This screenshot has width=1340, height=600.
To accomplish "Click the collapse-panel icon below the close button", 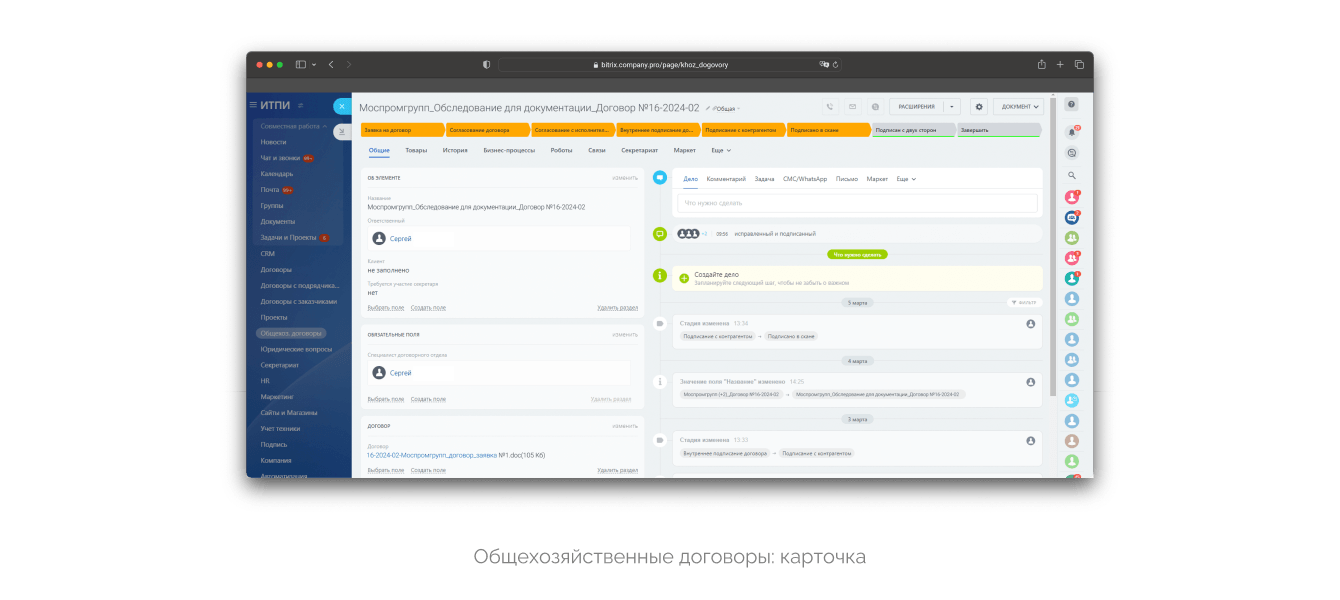I will 342,131.
